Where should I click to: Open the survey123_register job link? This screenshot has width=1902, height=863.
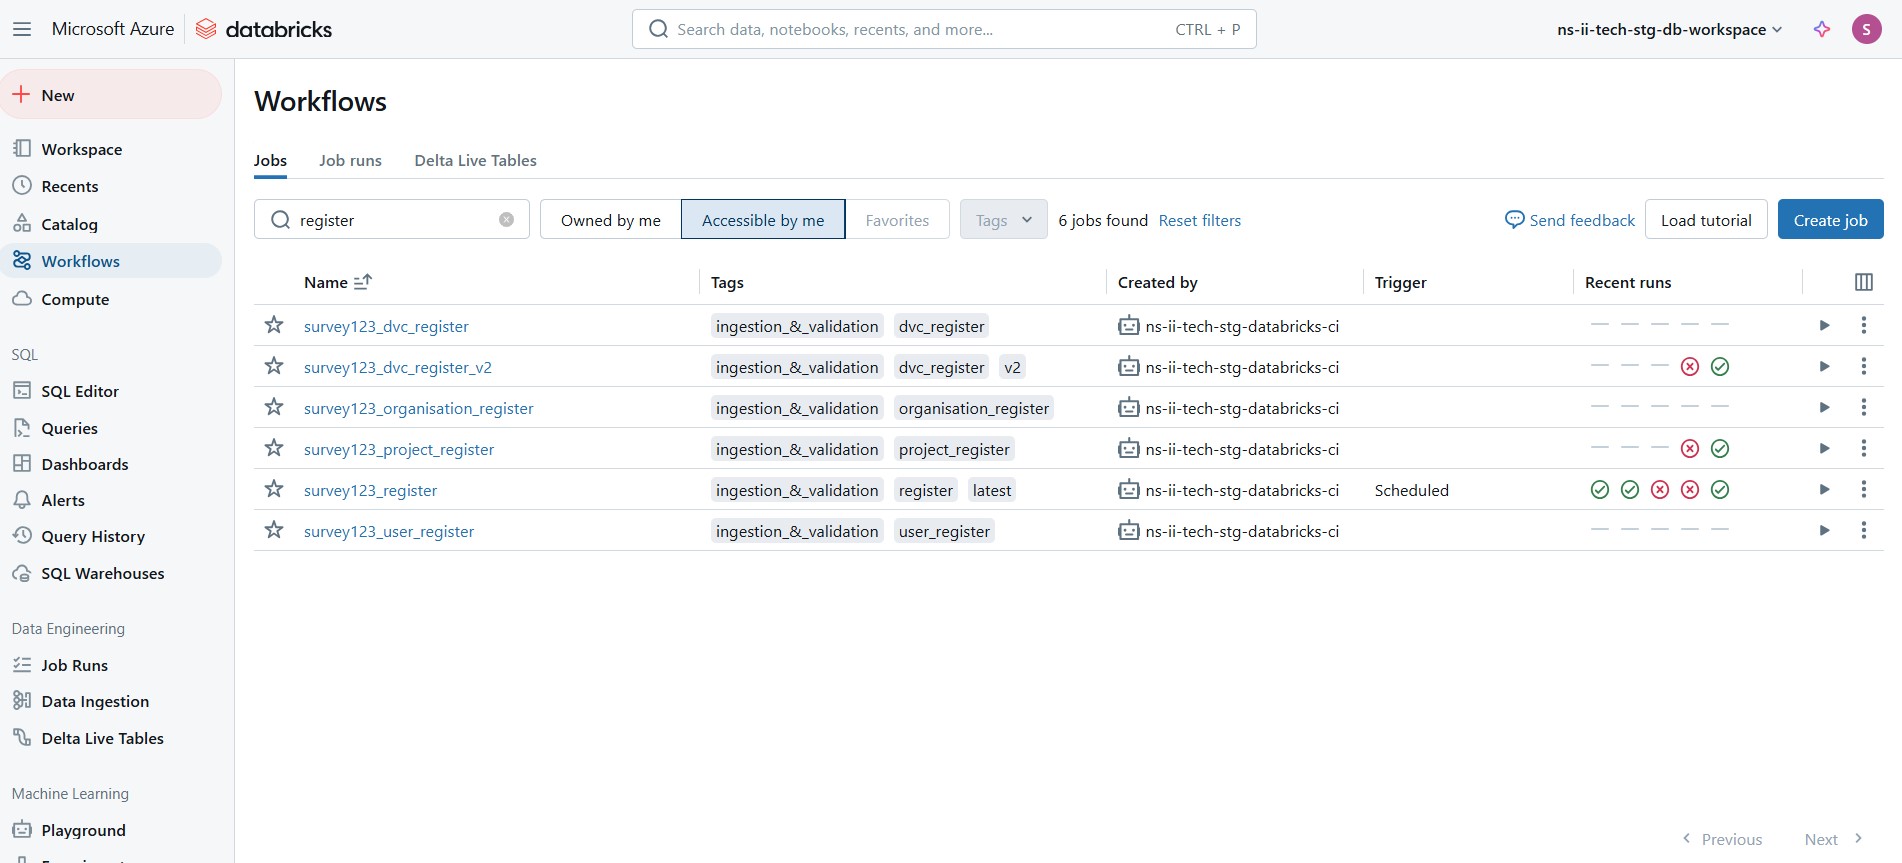[x=370, y=490]
